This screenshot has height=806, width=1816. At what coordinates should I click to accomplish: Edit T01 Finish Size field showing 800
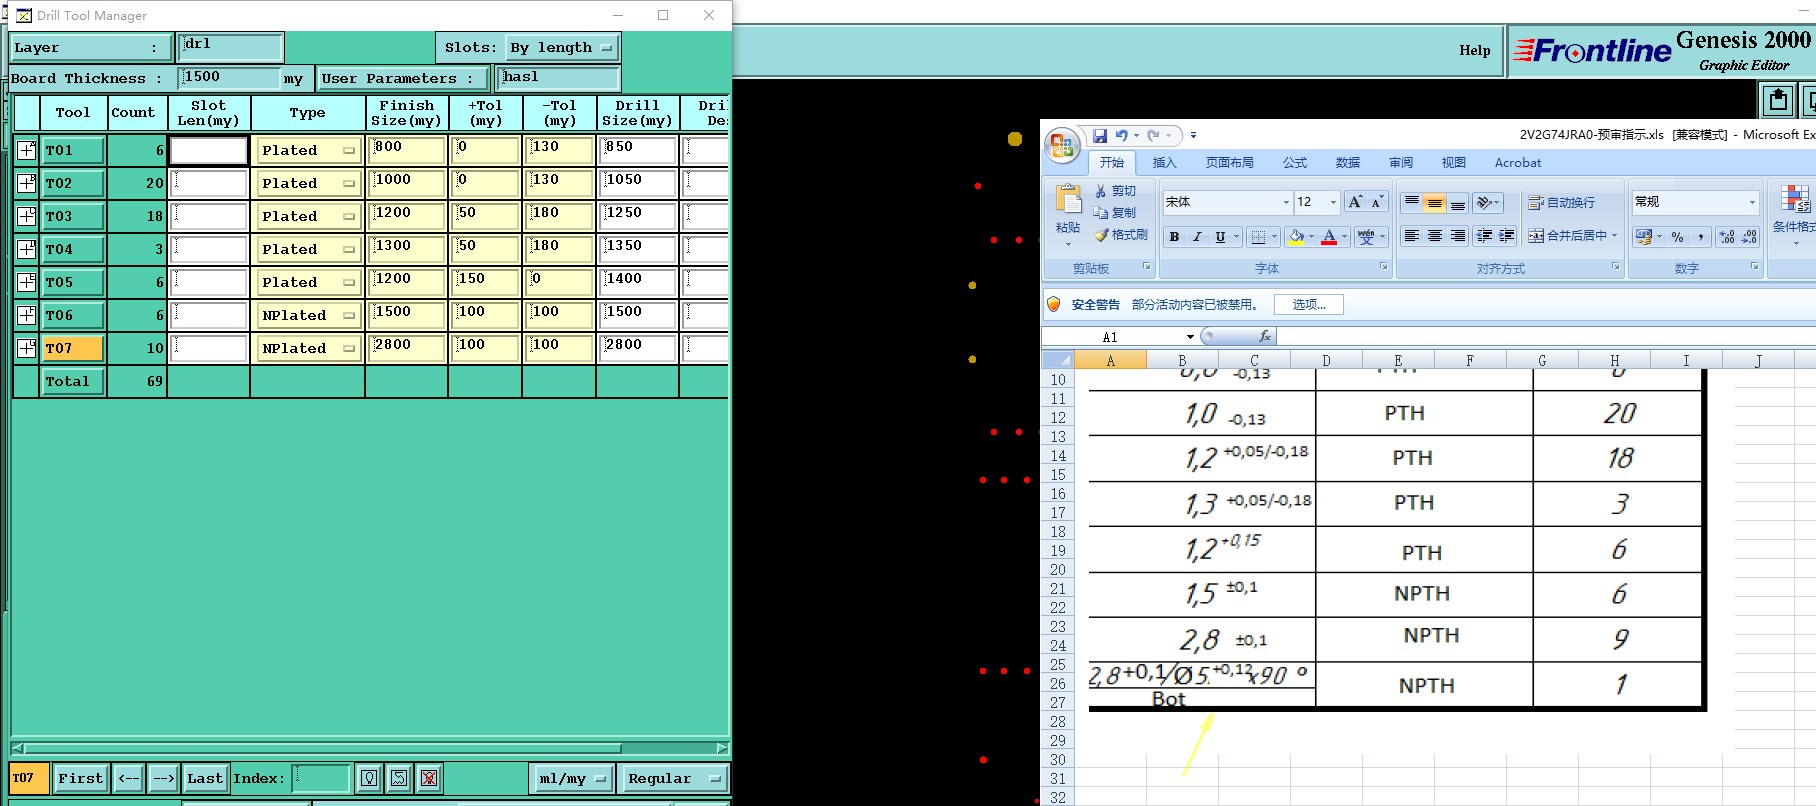point(406,150)
